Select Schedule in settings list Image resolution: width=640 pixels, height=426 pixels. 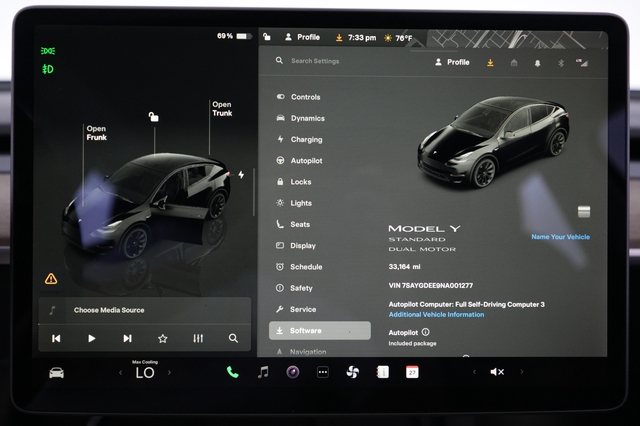tap(299, 267)
